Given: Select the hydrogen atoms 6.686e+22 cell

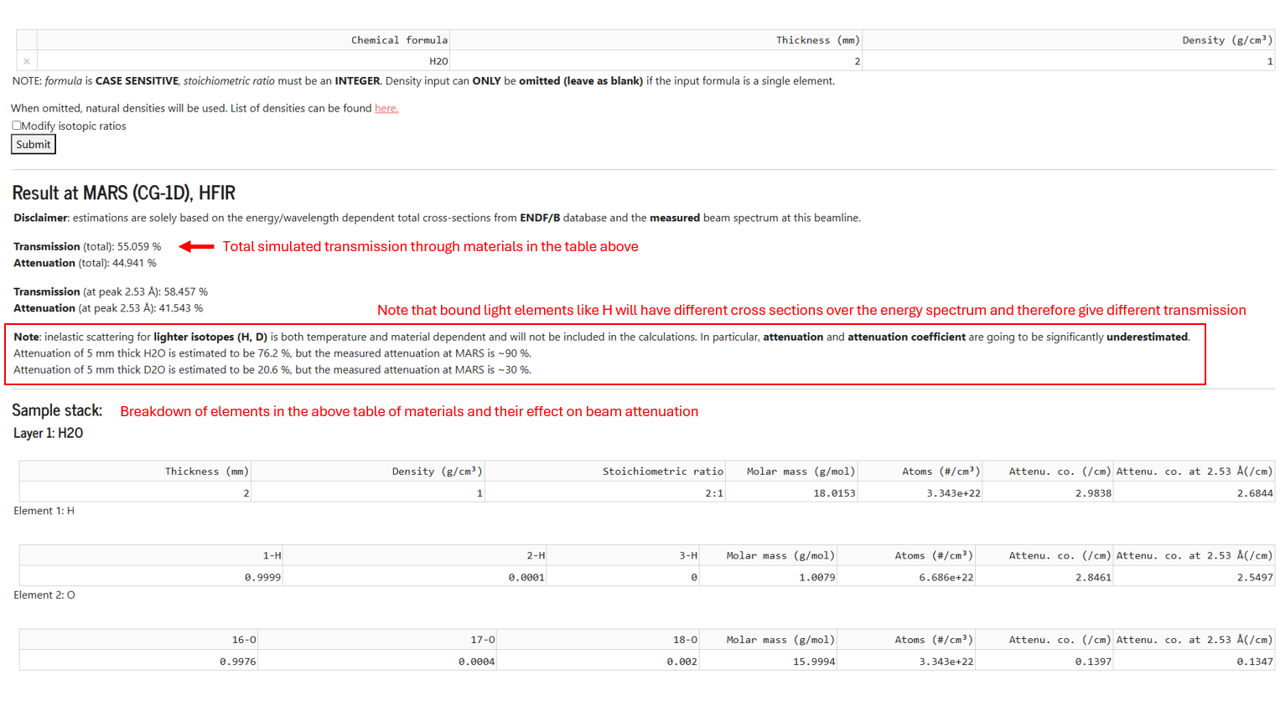Looking at the screenshot, I should (907, 577).
